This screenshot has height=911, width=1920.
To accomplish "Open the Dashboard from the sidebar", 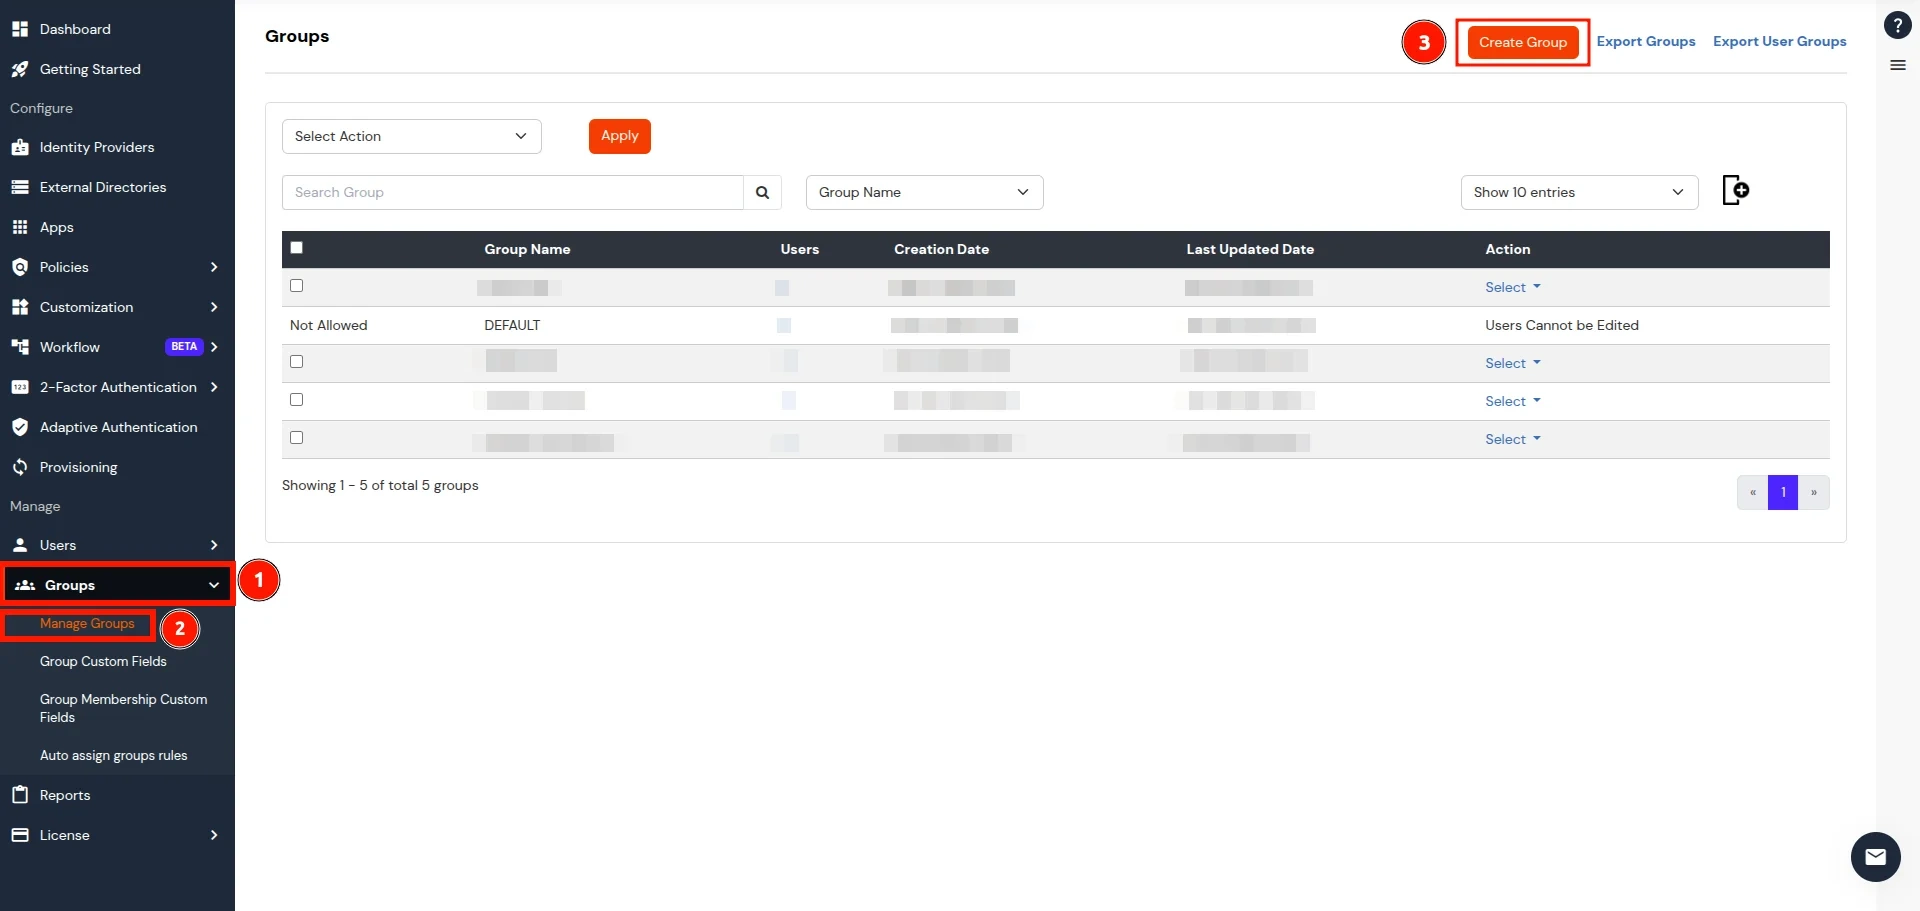I will pos(74,29).
